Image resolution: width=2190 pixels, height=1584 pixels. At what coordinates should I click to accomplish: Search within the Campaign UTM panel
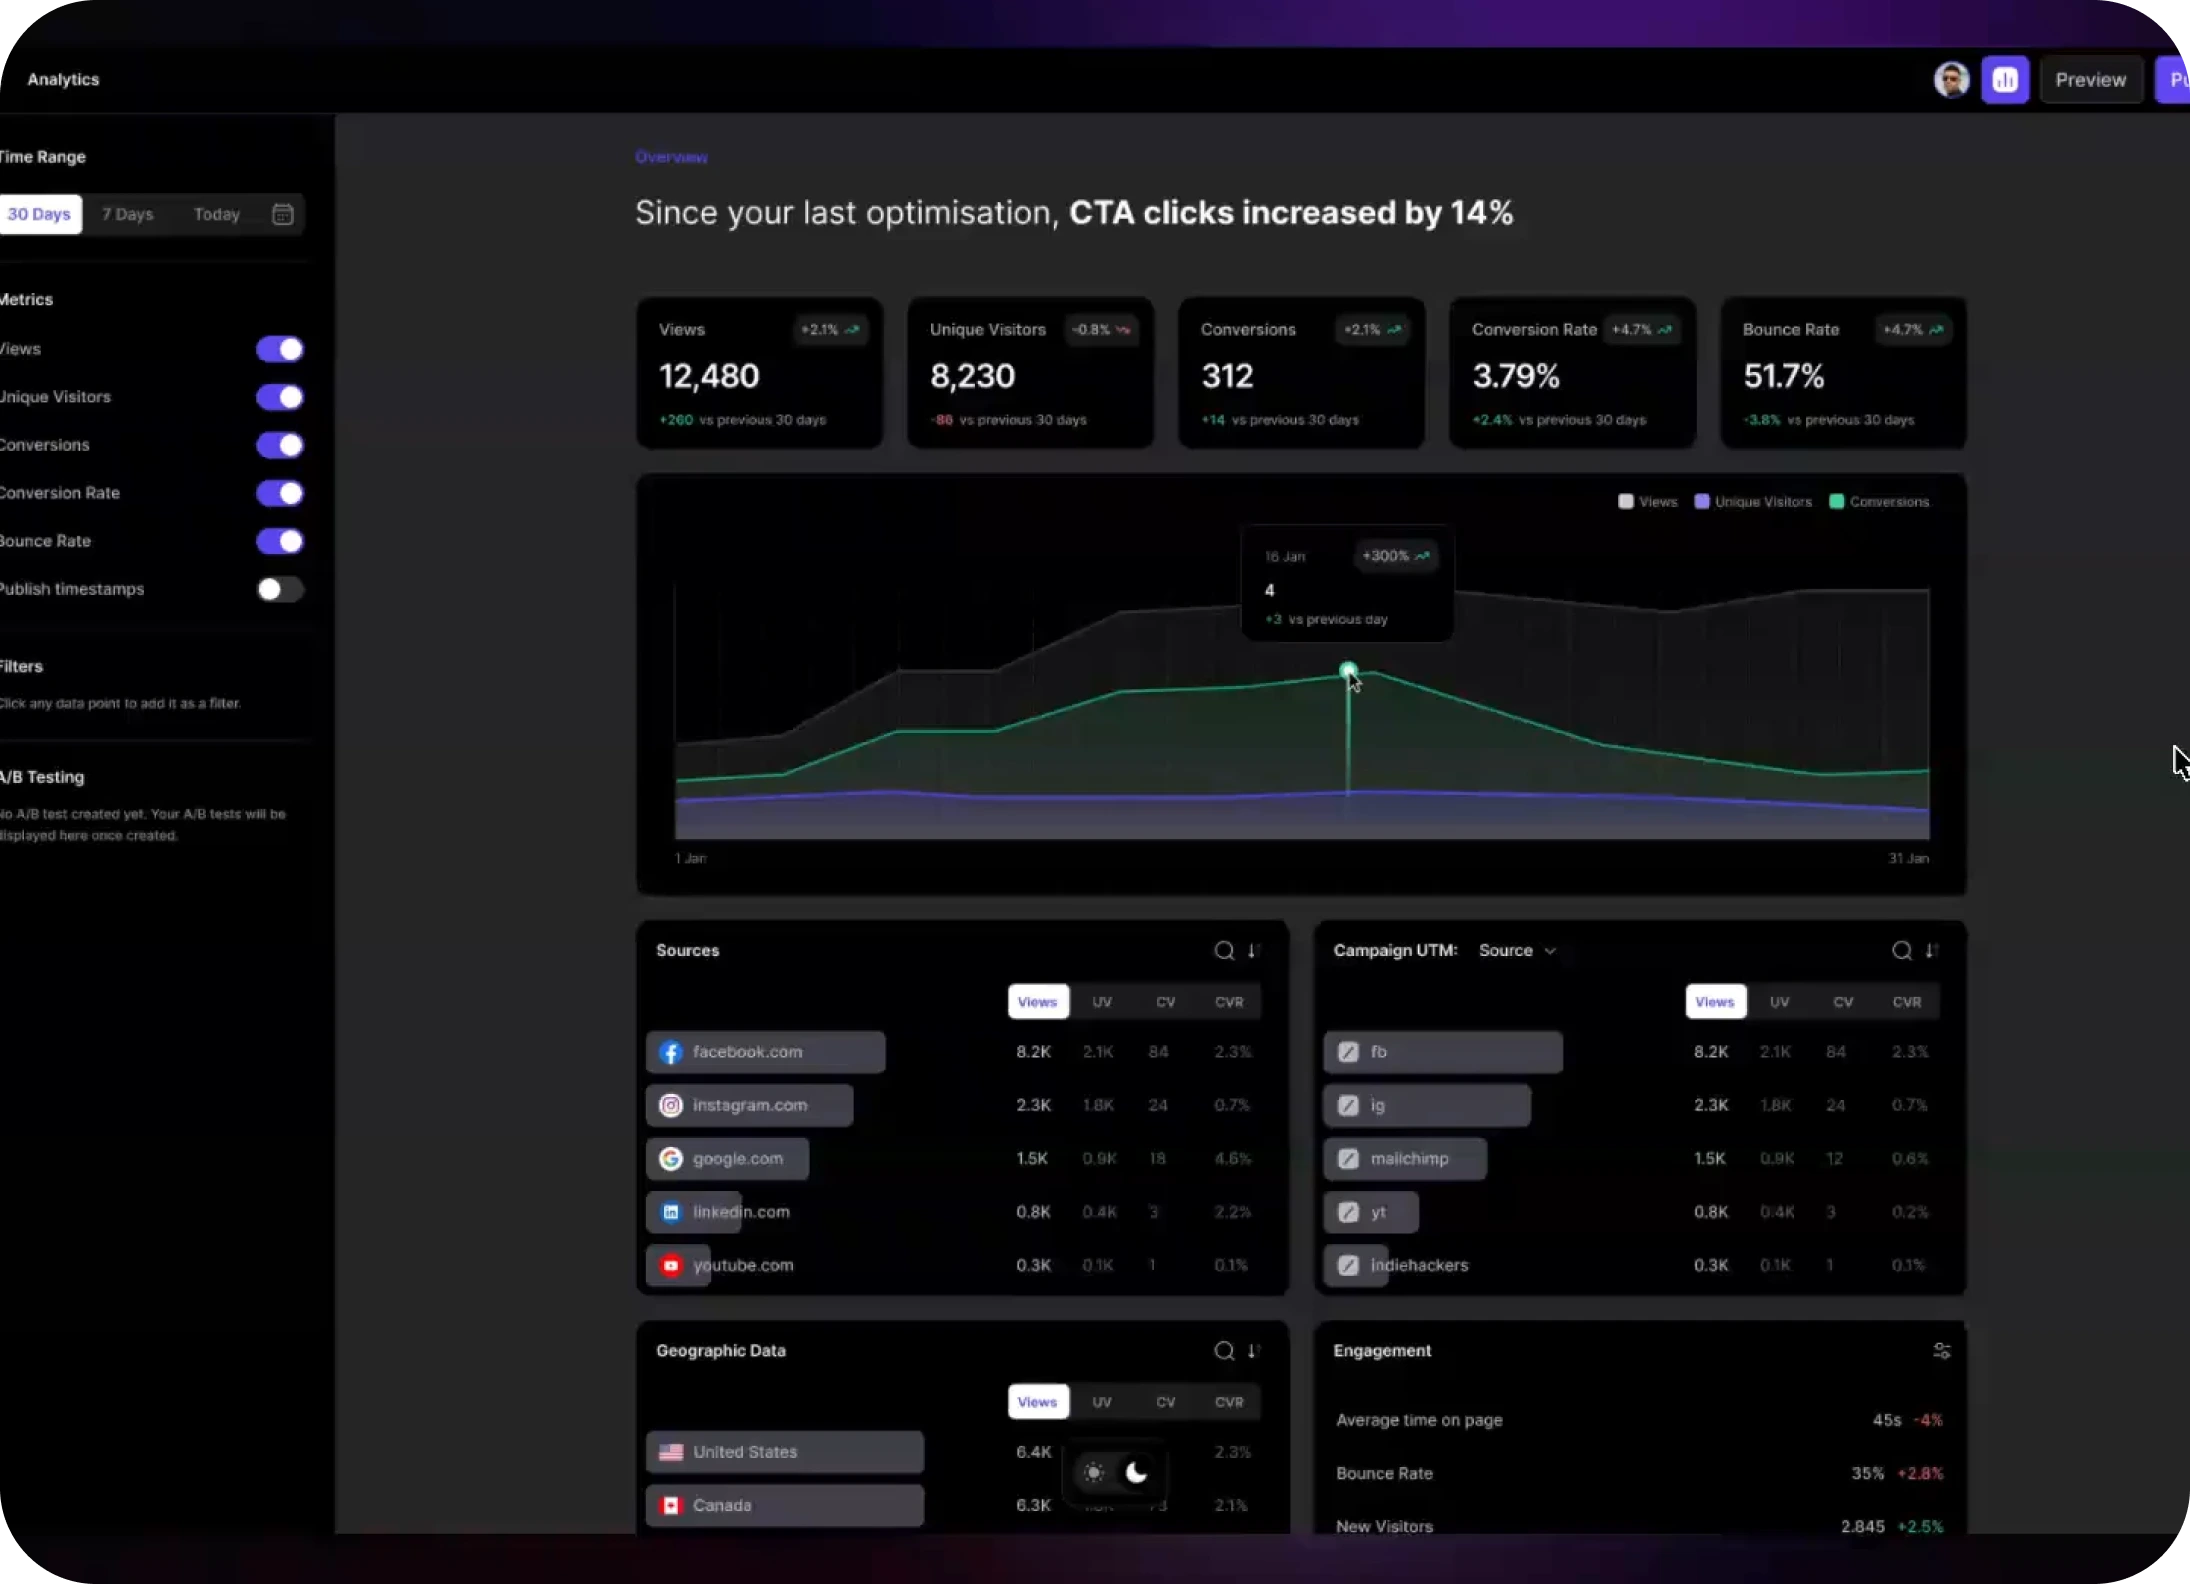point(1902,950)
